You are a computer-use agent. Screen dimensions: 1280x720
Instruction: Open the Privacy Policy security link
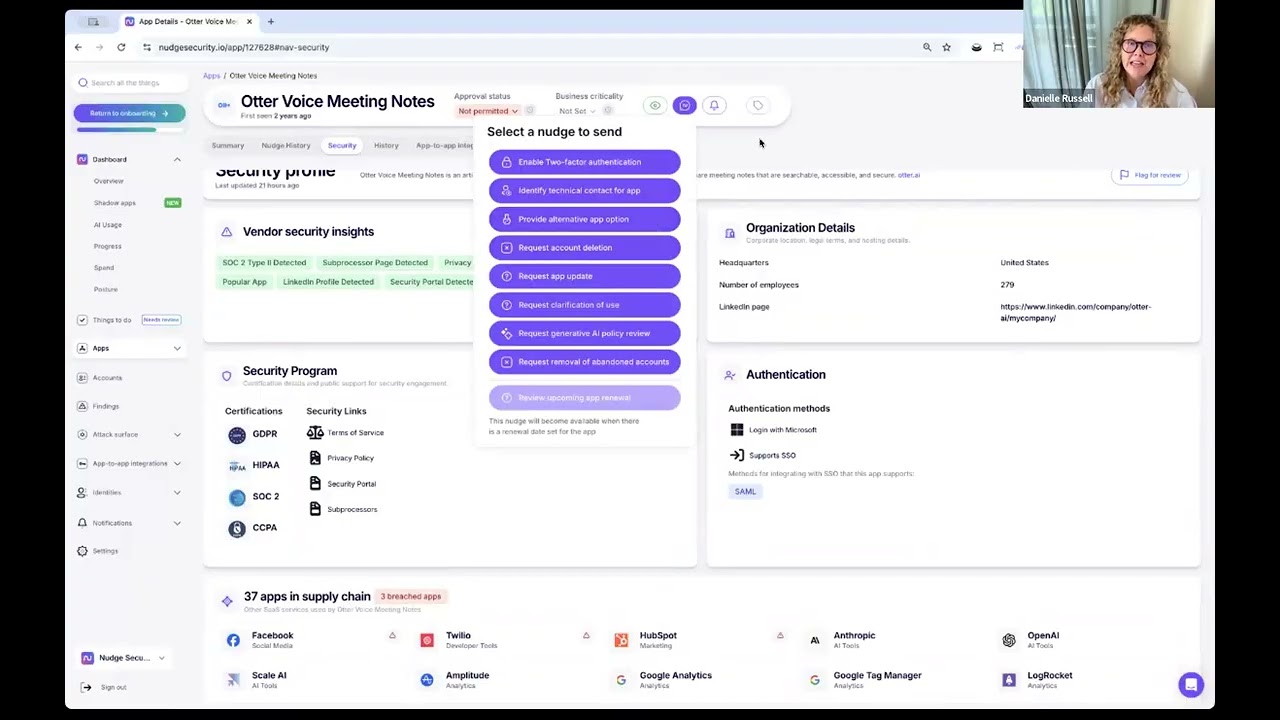coord(350,458)
